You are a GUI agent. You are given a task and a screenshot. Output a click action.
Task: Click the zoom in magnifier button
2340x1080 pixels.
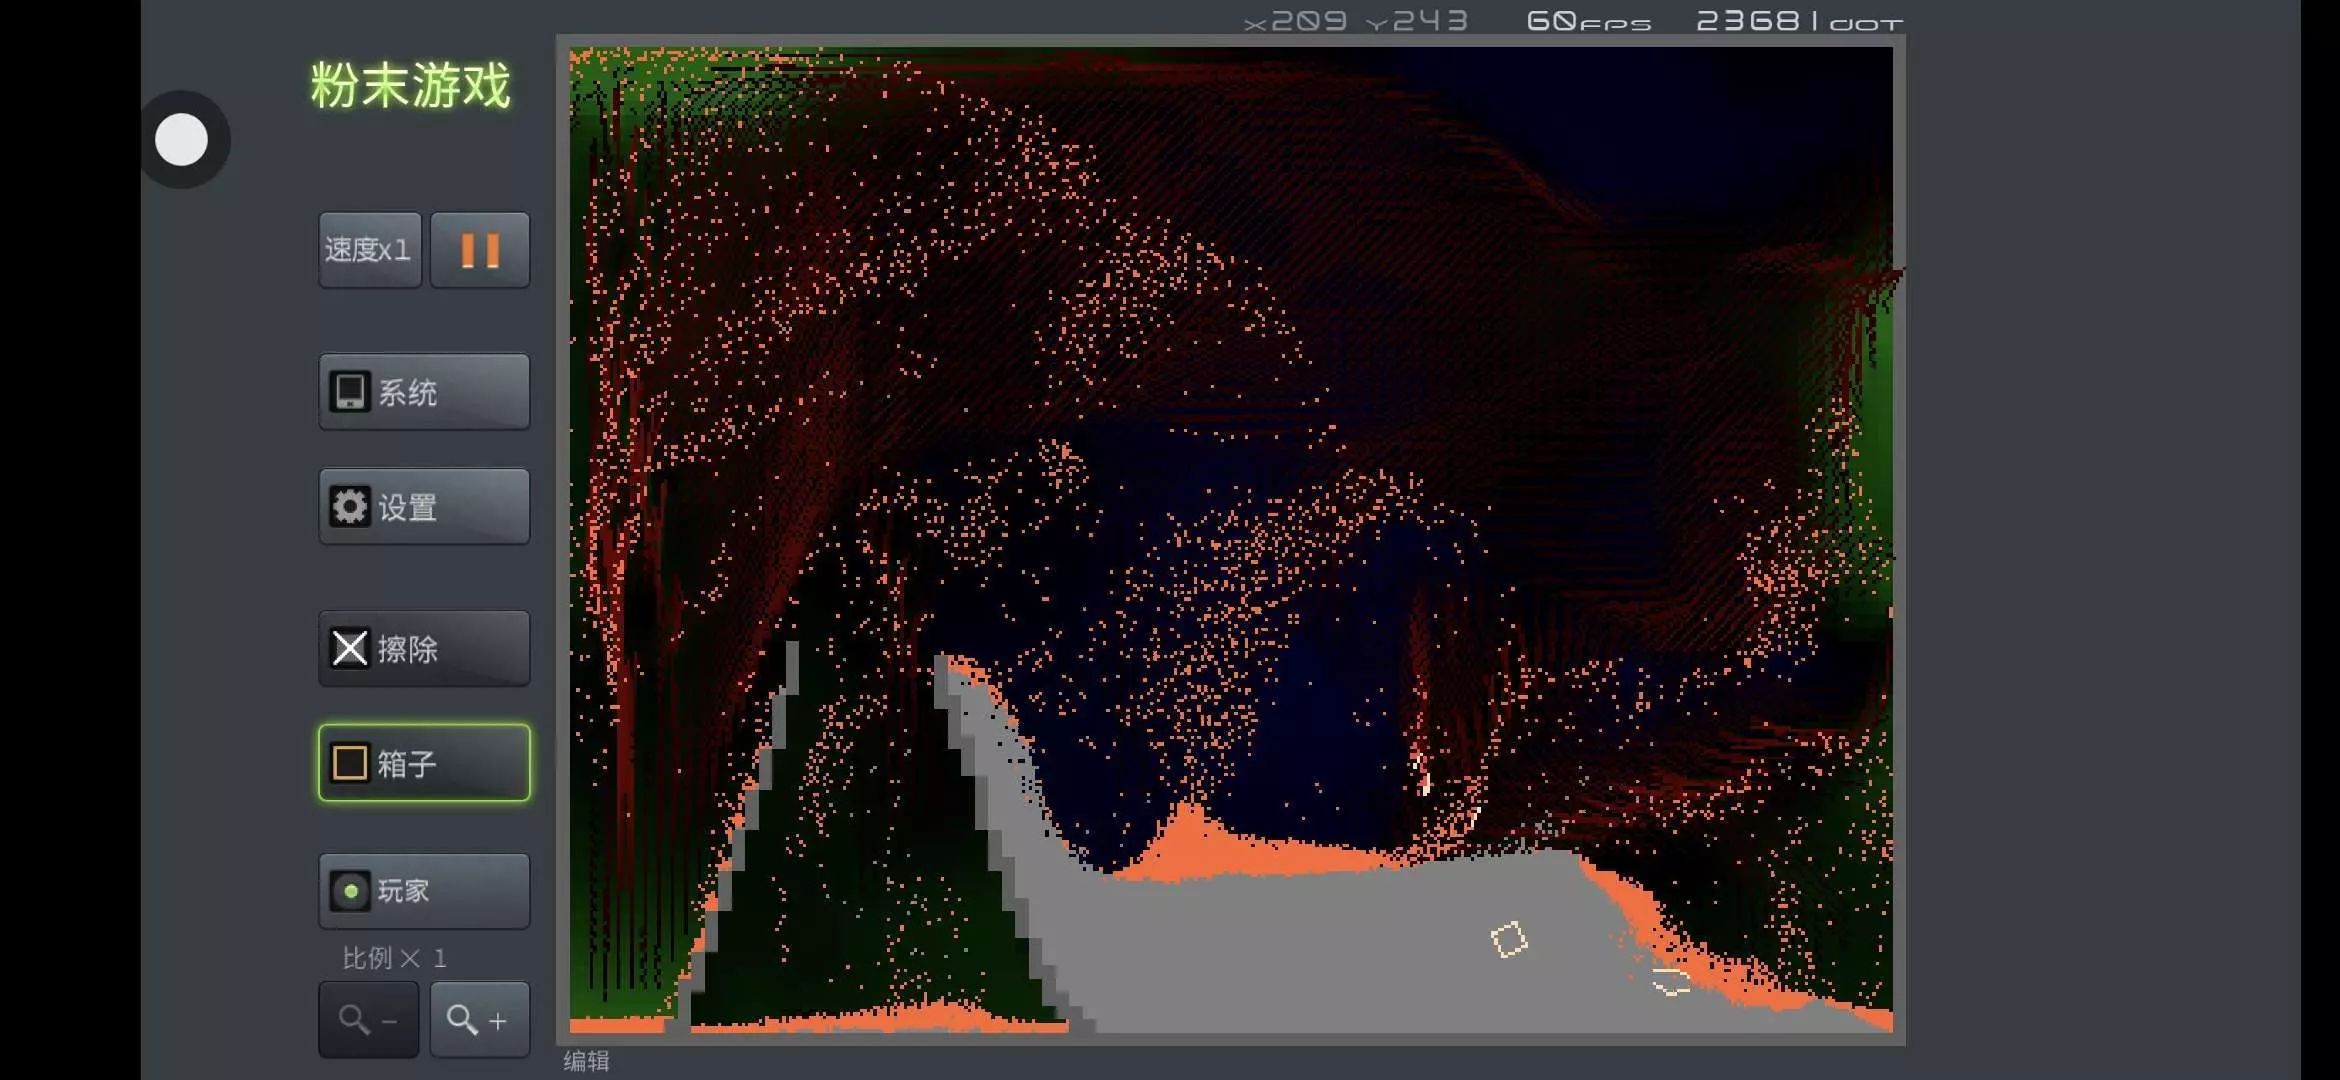(479, 1020)
